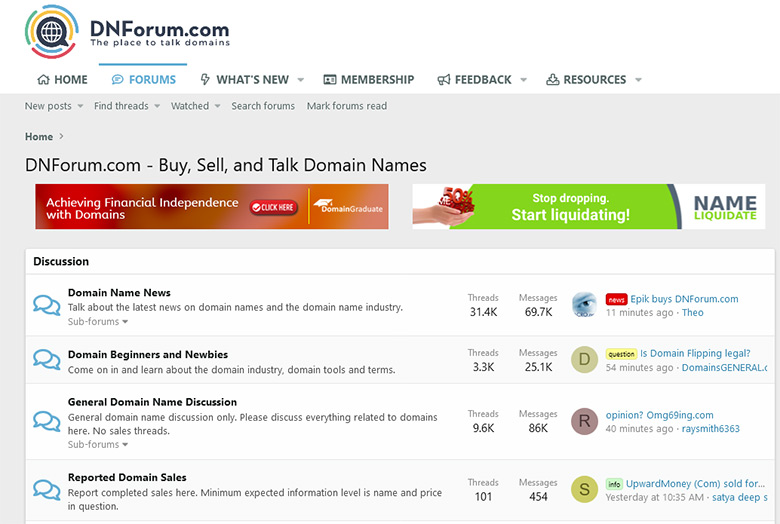Viewport: 780px width, 524px height.
Task: Click the download tray icon beside RESOURCES
Action: 552,80
